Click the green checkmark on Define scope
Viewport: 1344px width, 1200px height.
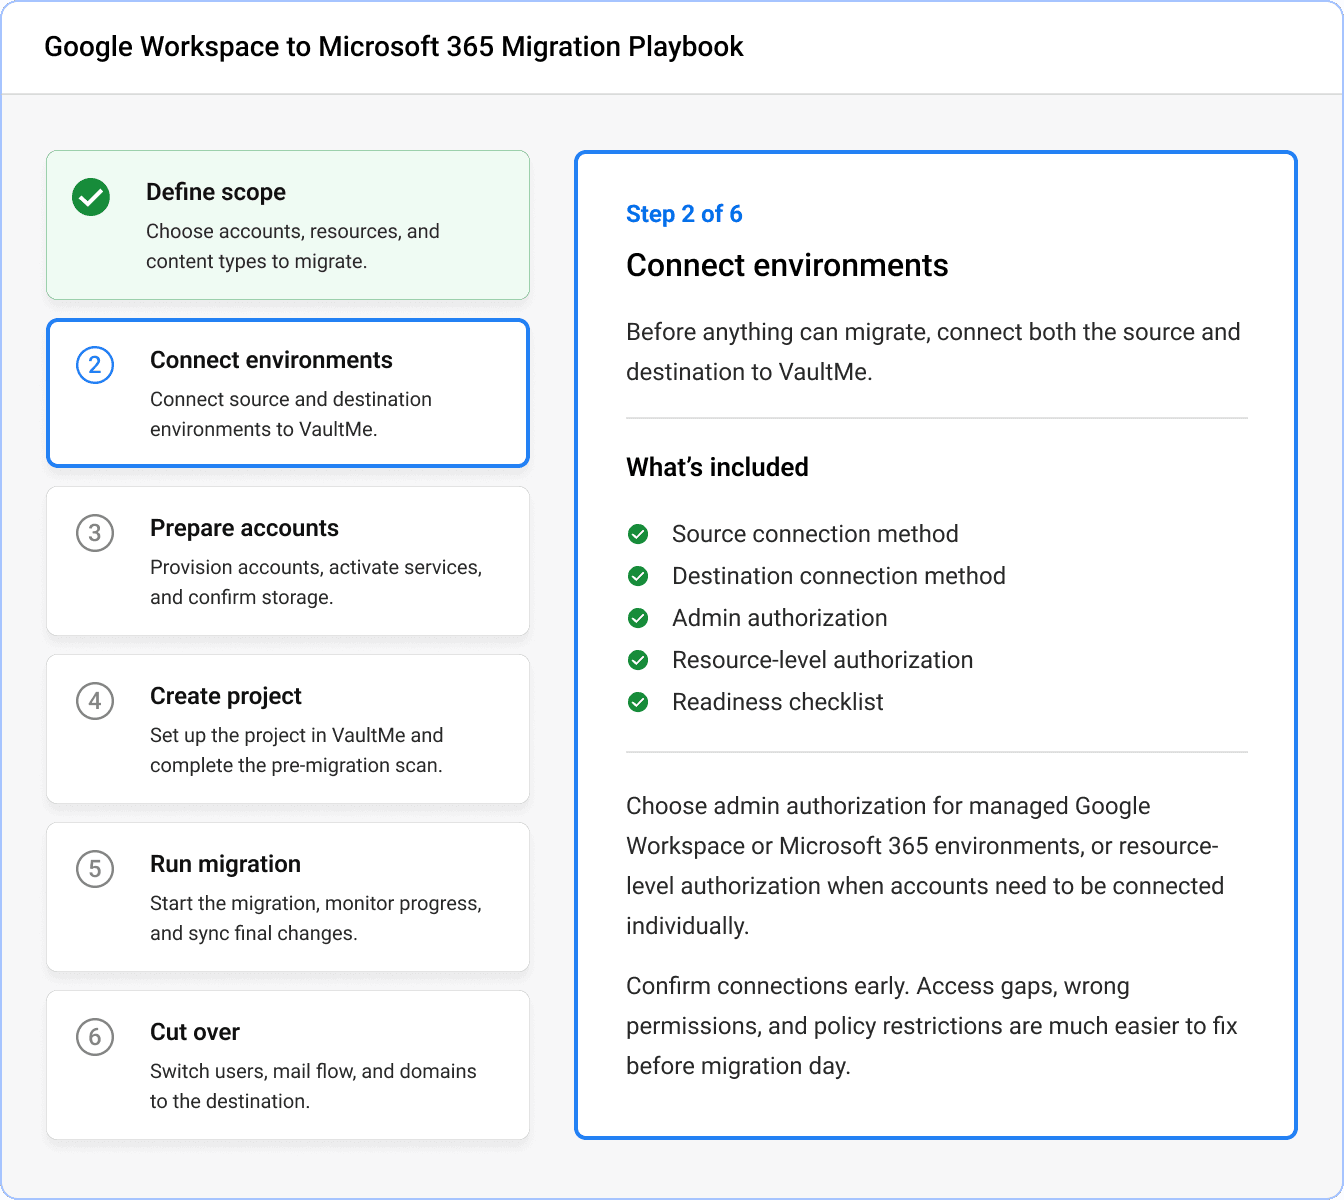click(91, 197)
